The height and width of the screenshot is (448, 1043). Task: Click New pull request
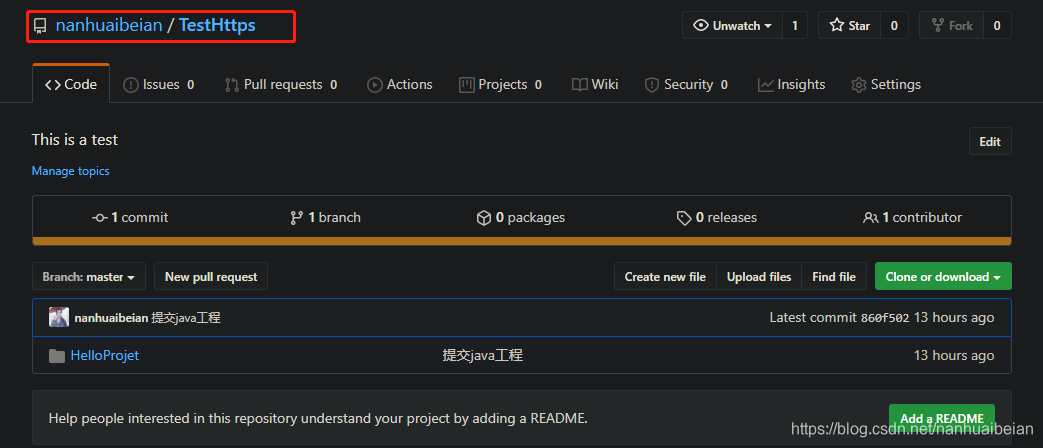click(211, 277)
